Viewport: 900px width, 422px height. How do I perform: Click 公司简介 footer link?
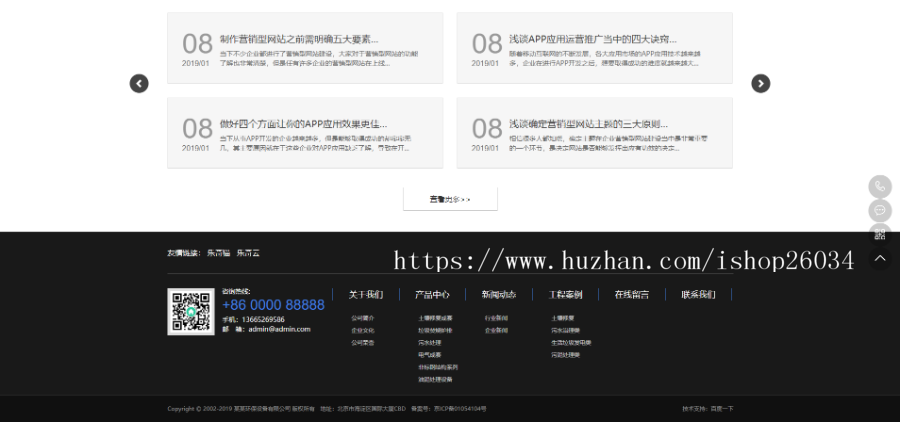click(x=363, y=318)
